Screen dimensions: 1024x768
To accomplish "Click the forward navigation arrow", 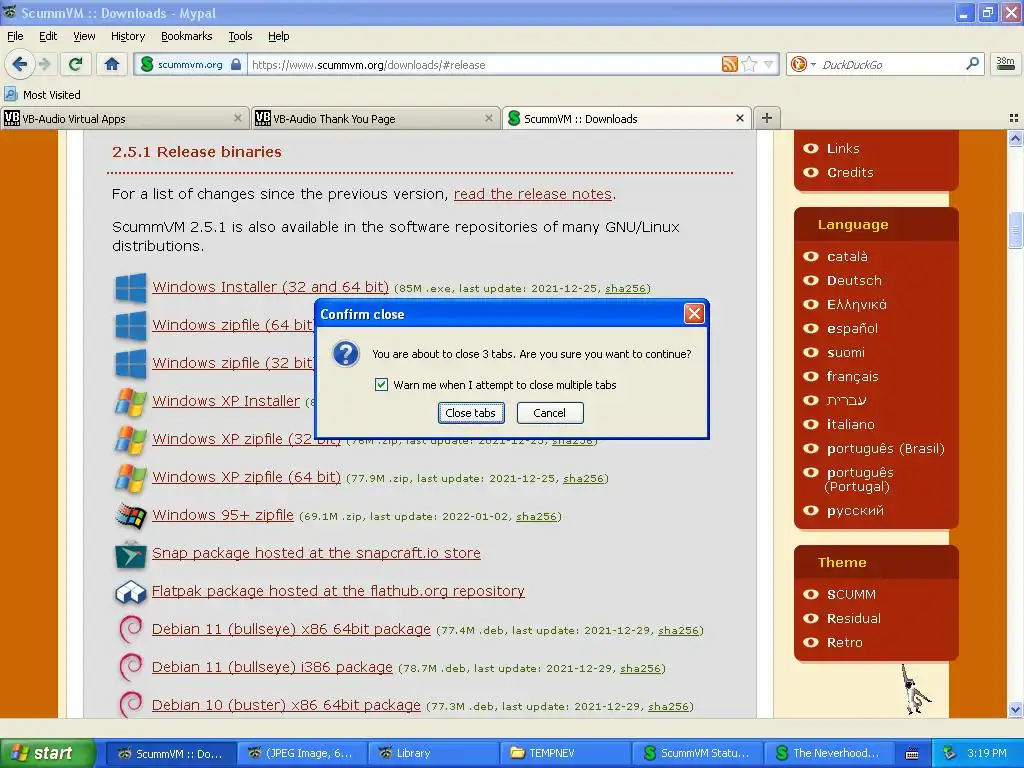I will [44, 64].
